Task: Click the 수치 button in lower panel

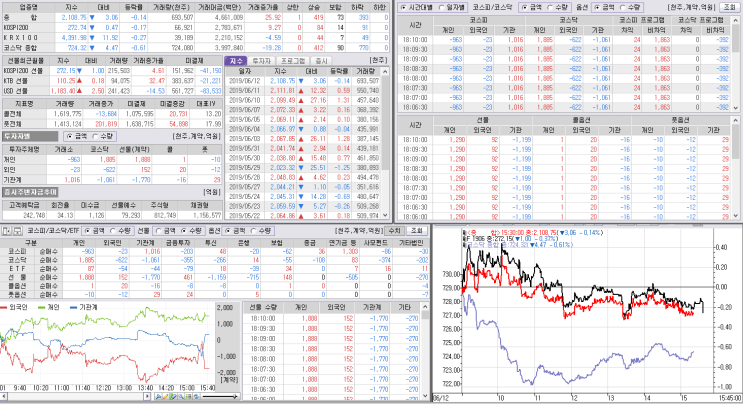Action: tap(394, 231)
